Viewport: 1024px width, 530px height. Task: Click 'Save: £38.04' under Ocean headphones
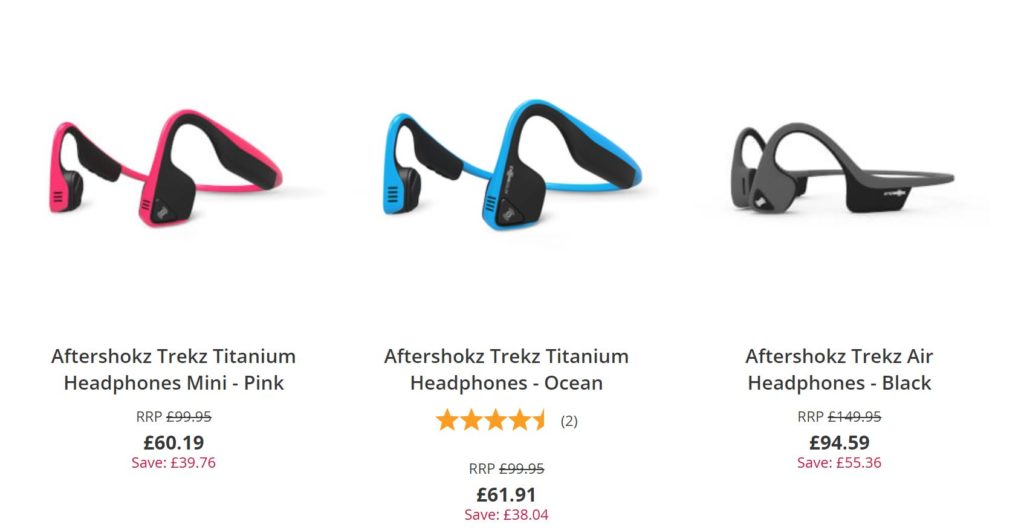coord(506,515)
